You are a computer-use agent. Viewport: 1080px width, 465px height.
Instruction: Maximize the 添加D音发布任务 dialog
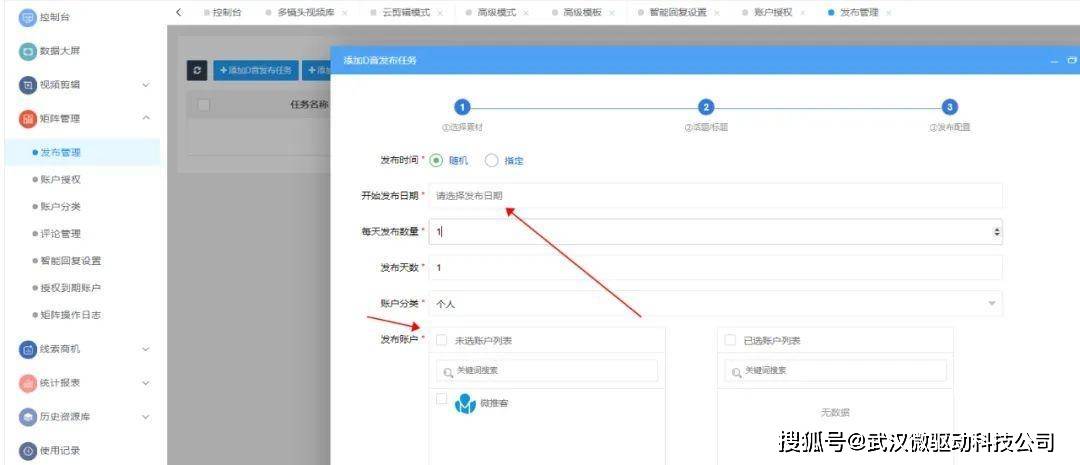1072,61
